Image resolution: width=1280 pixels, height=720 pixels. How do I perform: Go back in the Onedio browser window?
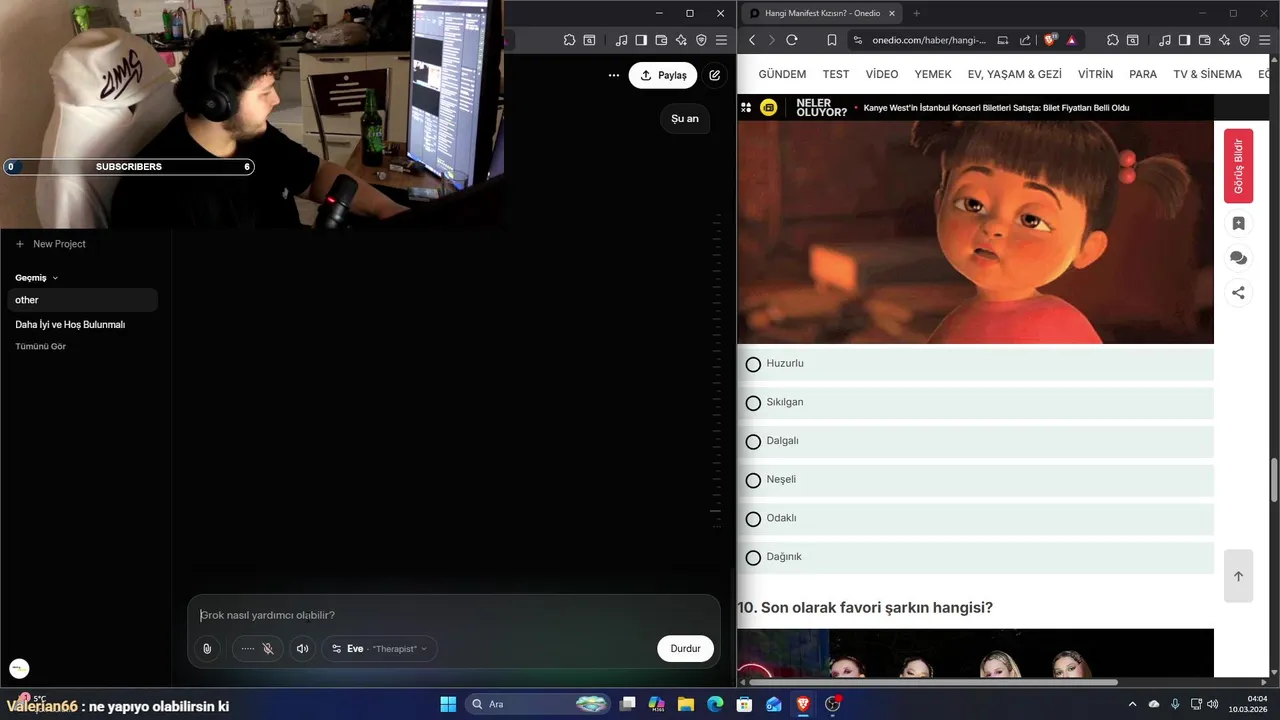pyautogui.click(x=752, y=40)
